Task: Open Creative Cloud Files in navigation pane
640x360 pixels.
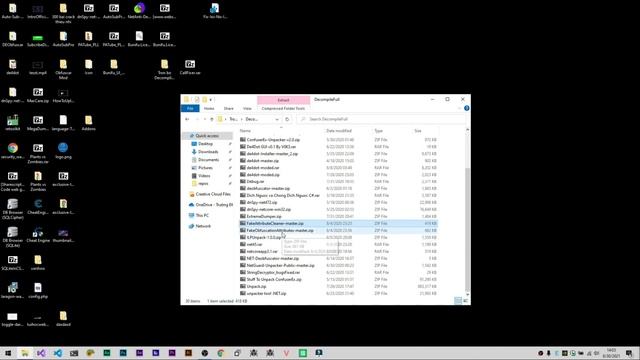Action: pos(213,194)
